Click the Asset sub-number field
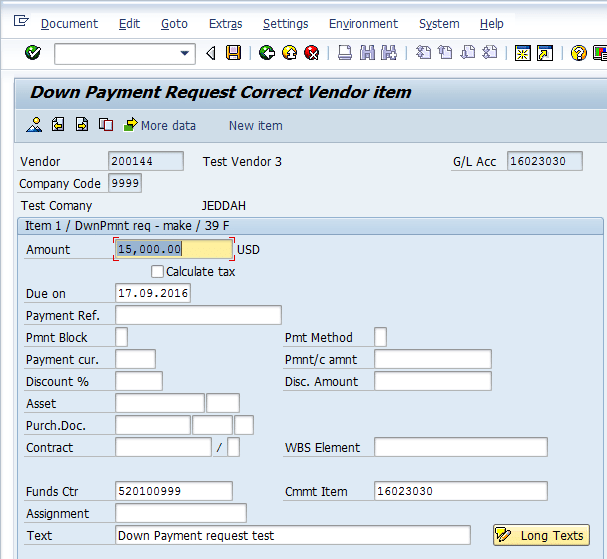Image resolution: width=607 pixels, height=559 pixels. 223,403
